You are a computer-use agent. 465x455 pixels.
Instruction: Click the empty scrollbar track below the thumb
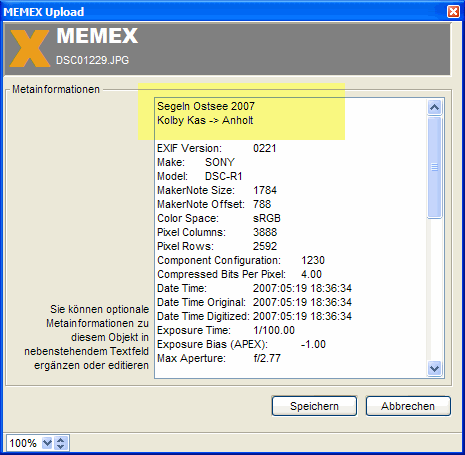[434, 289]
